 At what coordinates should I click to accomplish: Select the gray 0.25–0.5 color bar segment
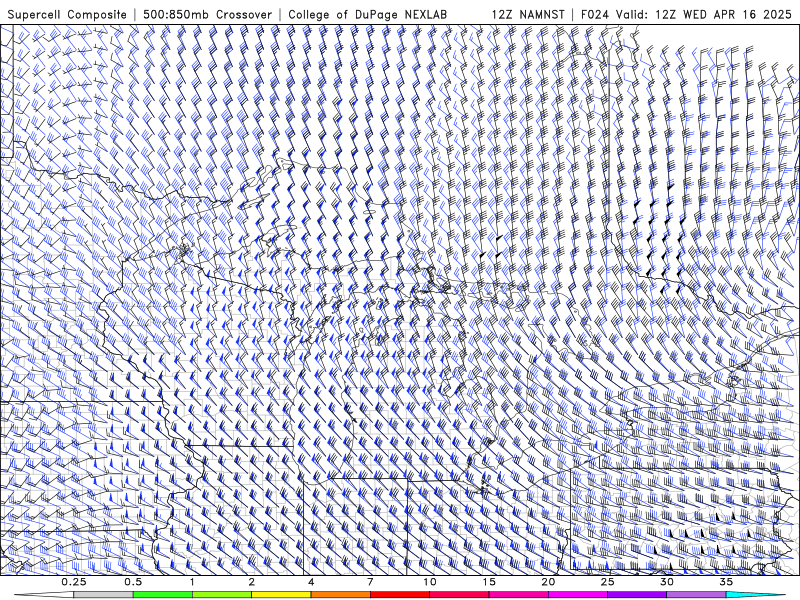(103, 594)
